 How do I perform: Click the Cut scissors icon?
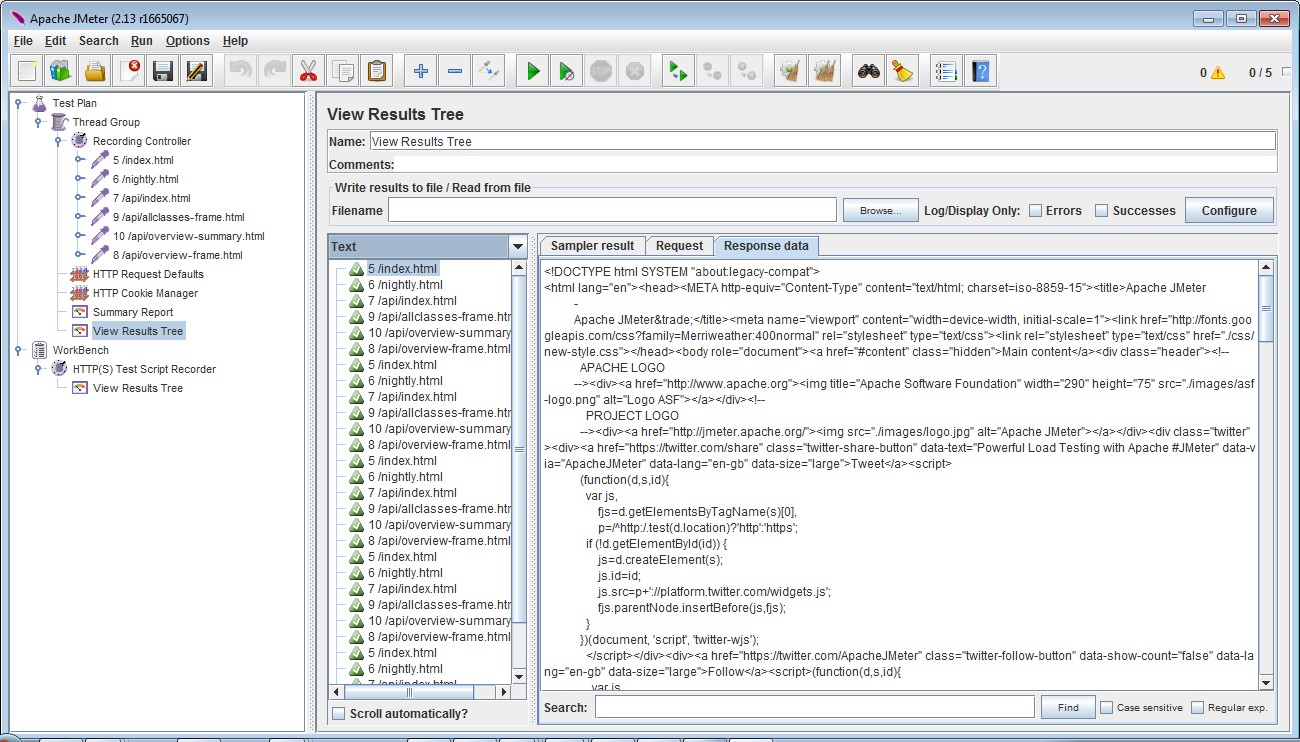308,71
